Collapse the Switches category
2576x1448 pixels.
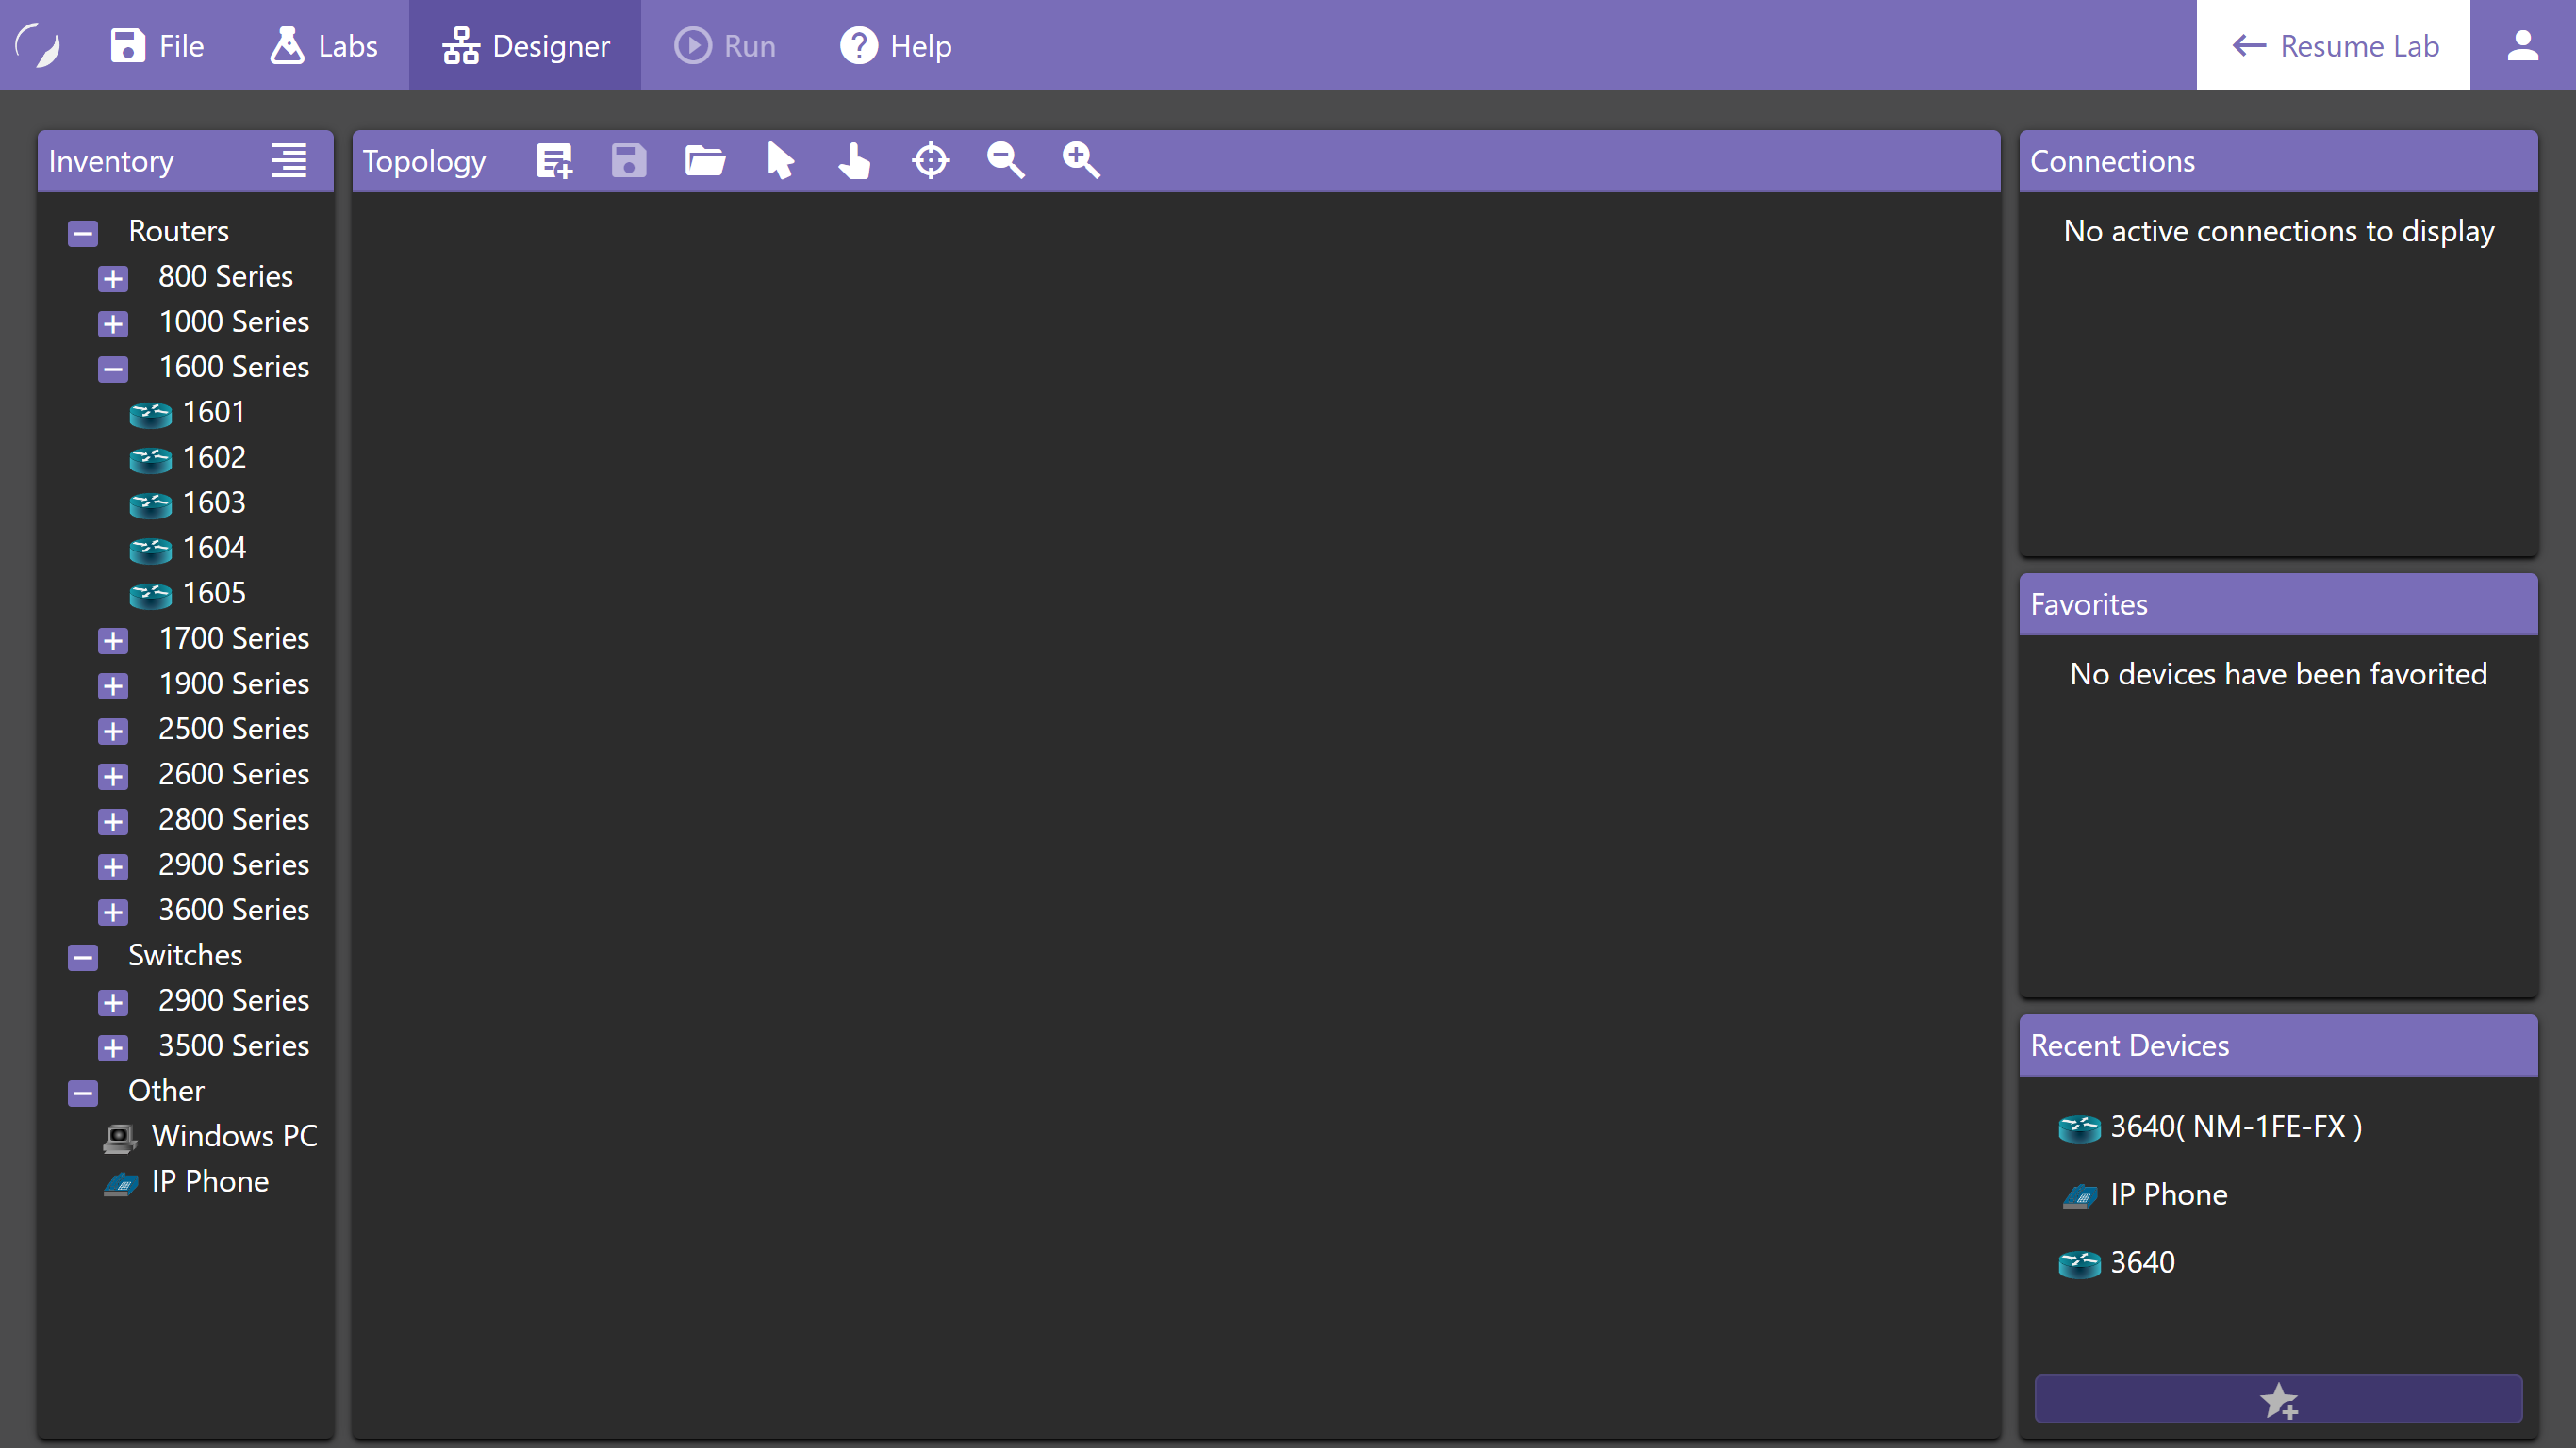point(83,957)
